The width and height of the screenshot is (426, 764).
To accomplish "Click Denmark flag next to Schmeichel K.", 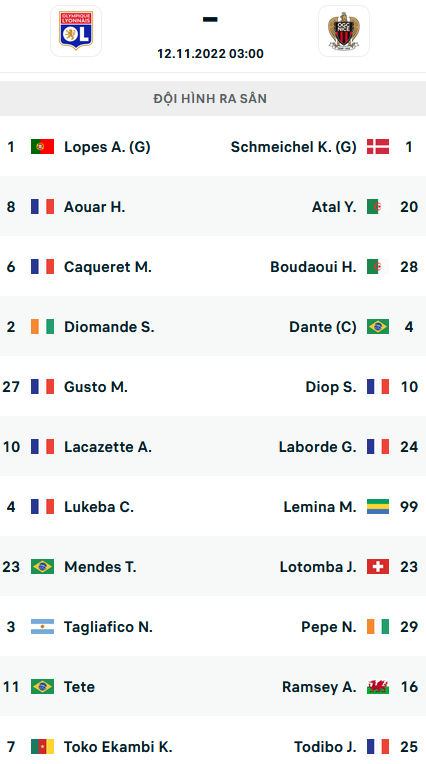I will pyautogui.click(x=378, y=147).
